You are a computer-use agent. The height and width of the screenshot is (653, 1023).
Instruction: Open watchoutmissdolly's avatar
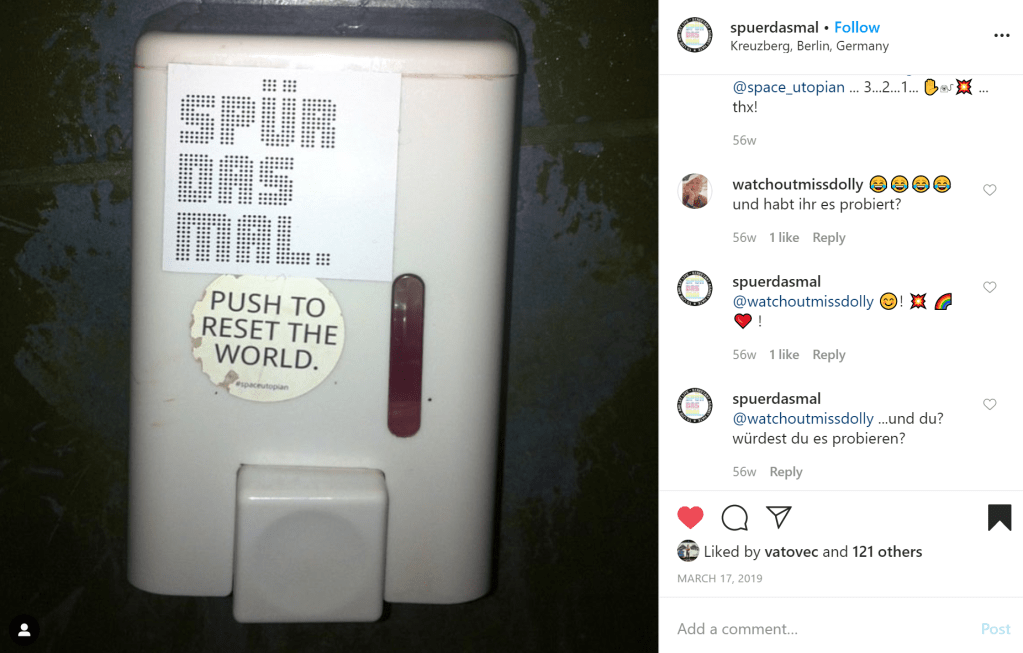click(695, 191)
